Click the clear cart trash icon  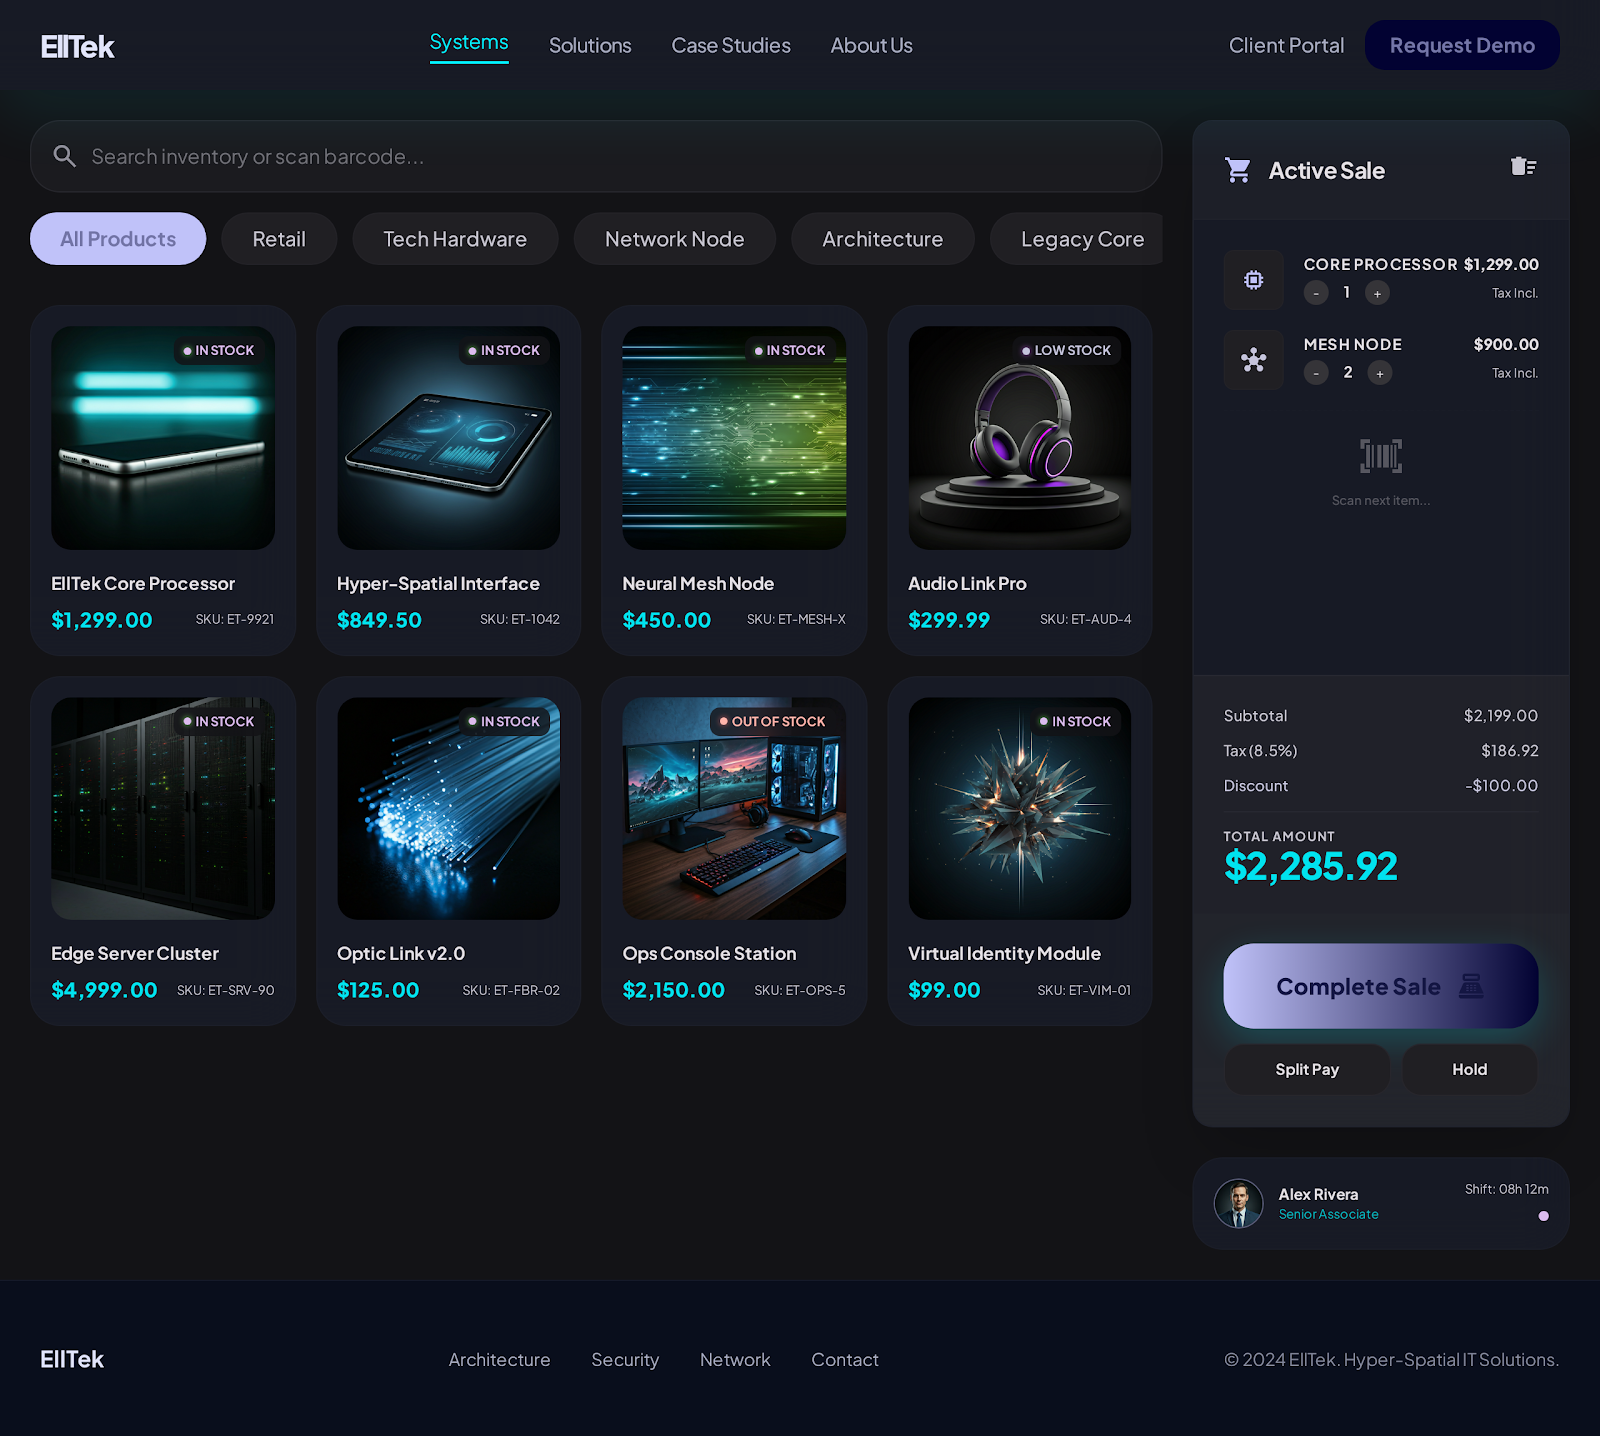pyautogui.click(x=1523, y=167)
